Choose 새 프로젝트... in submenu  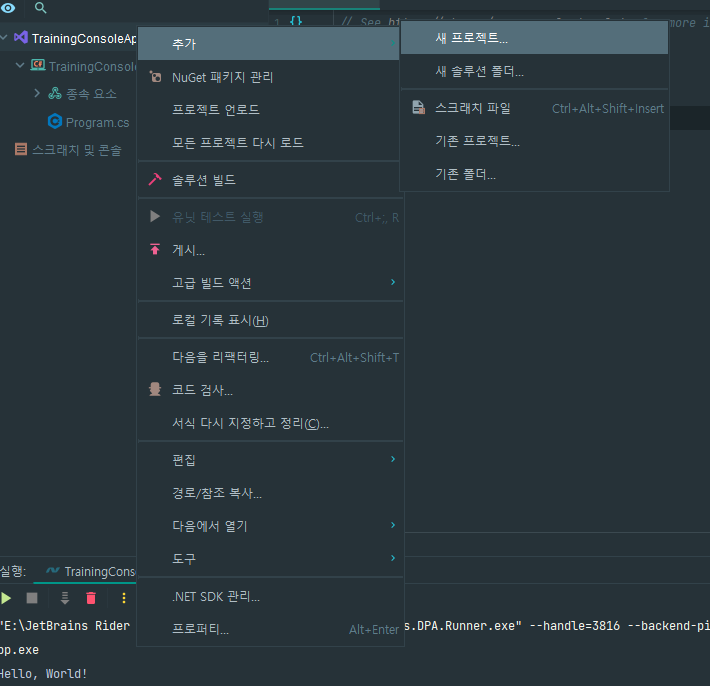coord(534,38)
